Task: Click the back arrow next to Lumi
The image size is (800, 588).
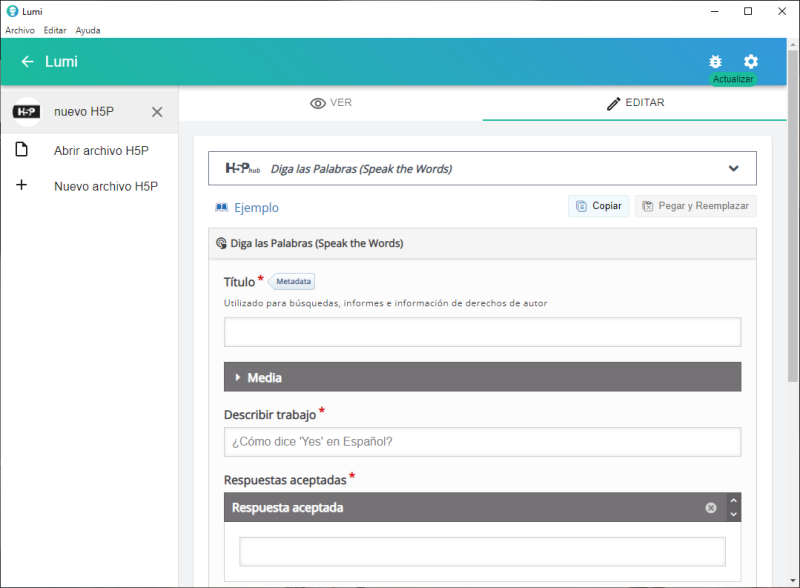Action: coord(27,62)
